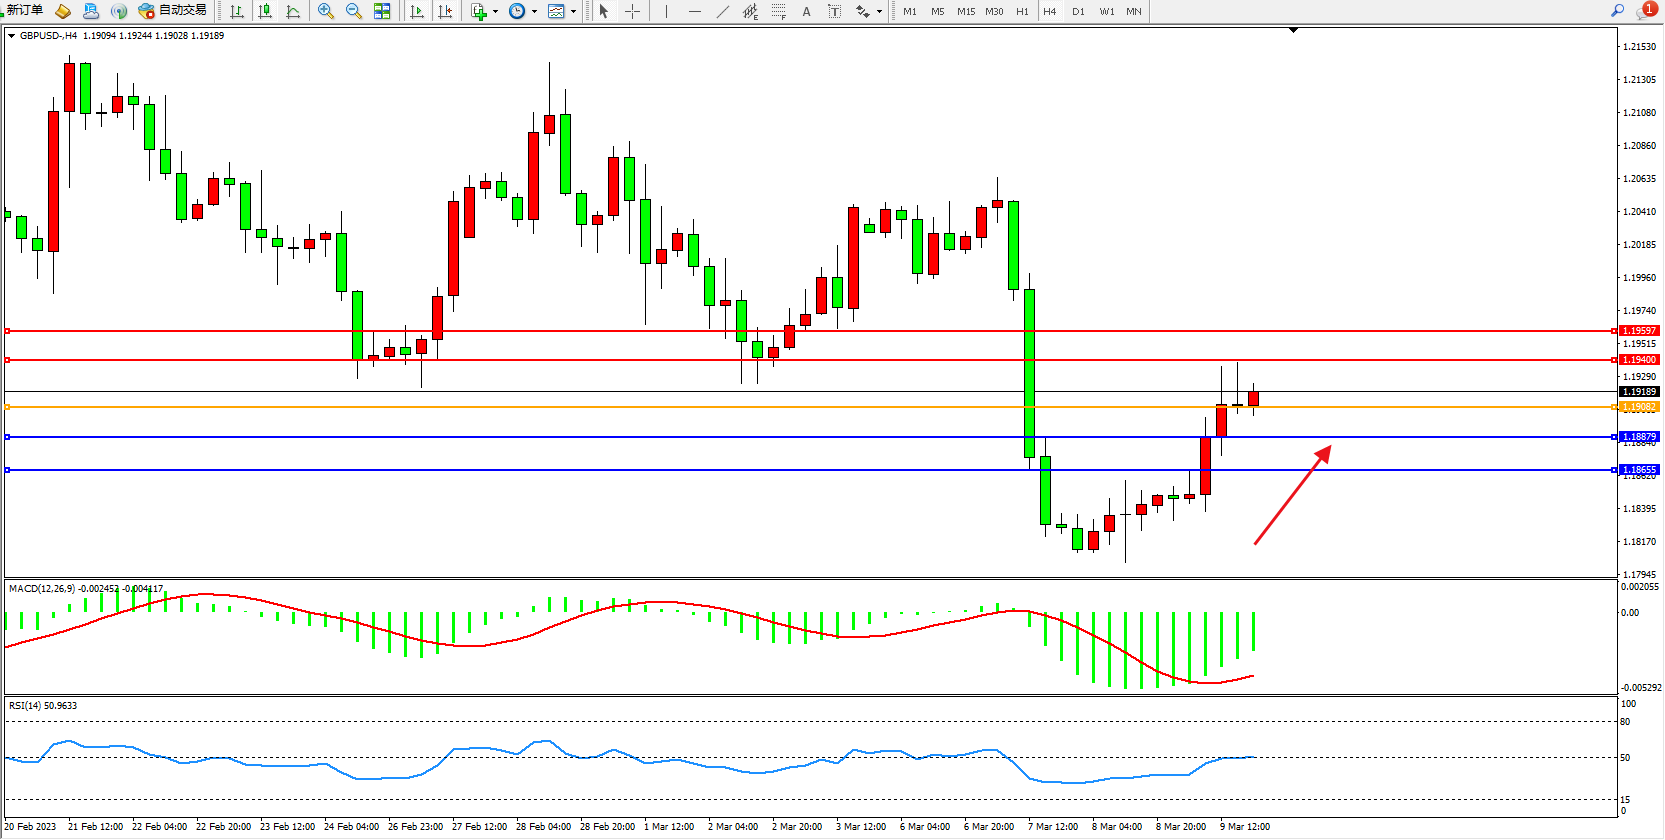Toggle bar chart display mode

237,11
